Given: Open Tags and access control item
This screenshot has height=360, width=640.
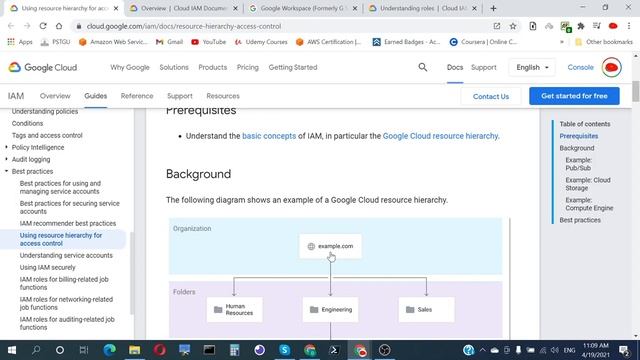Looking at the screenshot, I should [x=47, y=135].
